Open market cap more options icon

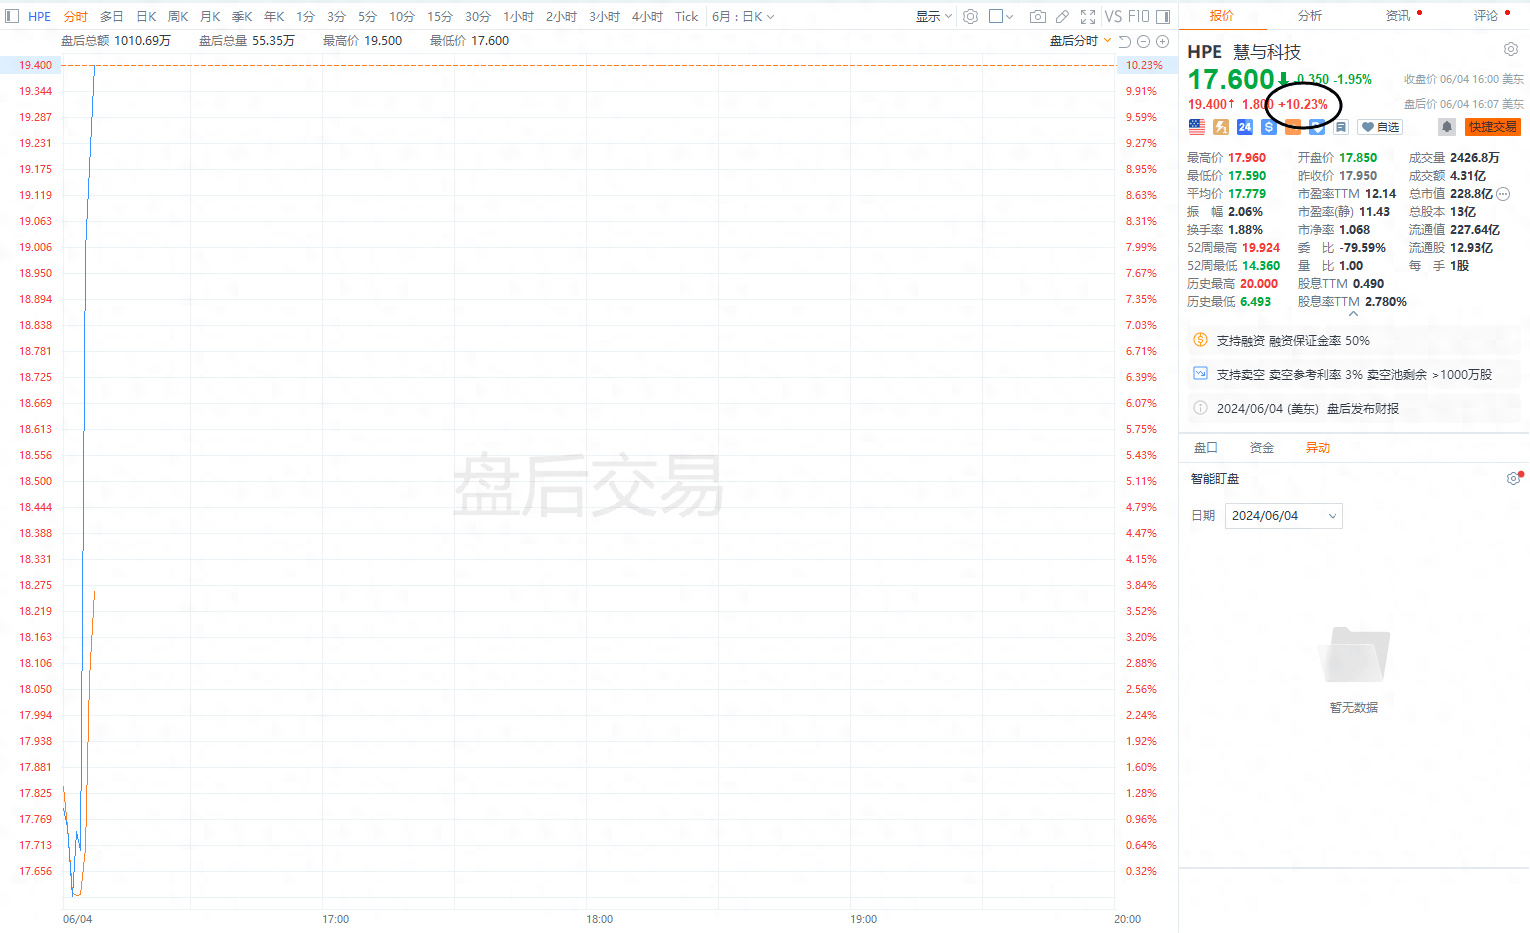pyautogui.click(x=1503, y=194)
